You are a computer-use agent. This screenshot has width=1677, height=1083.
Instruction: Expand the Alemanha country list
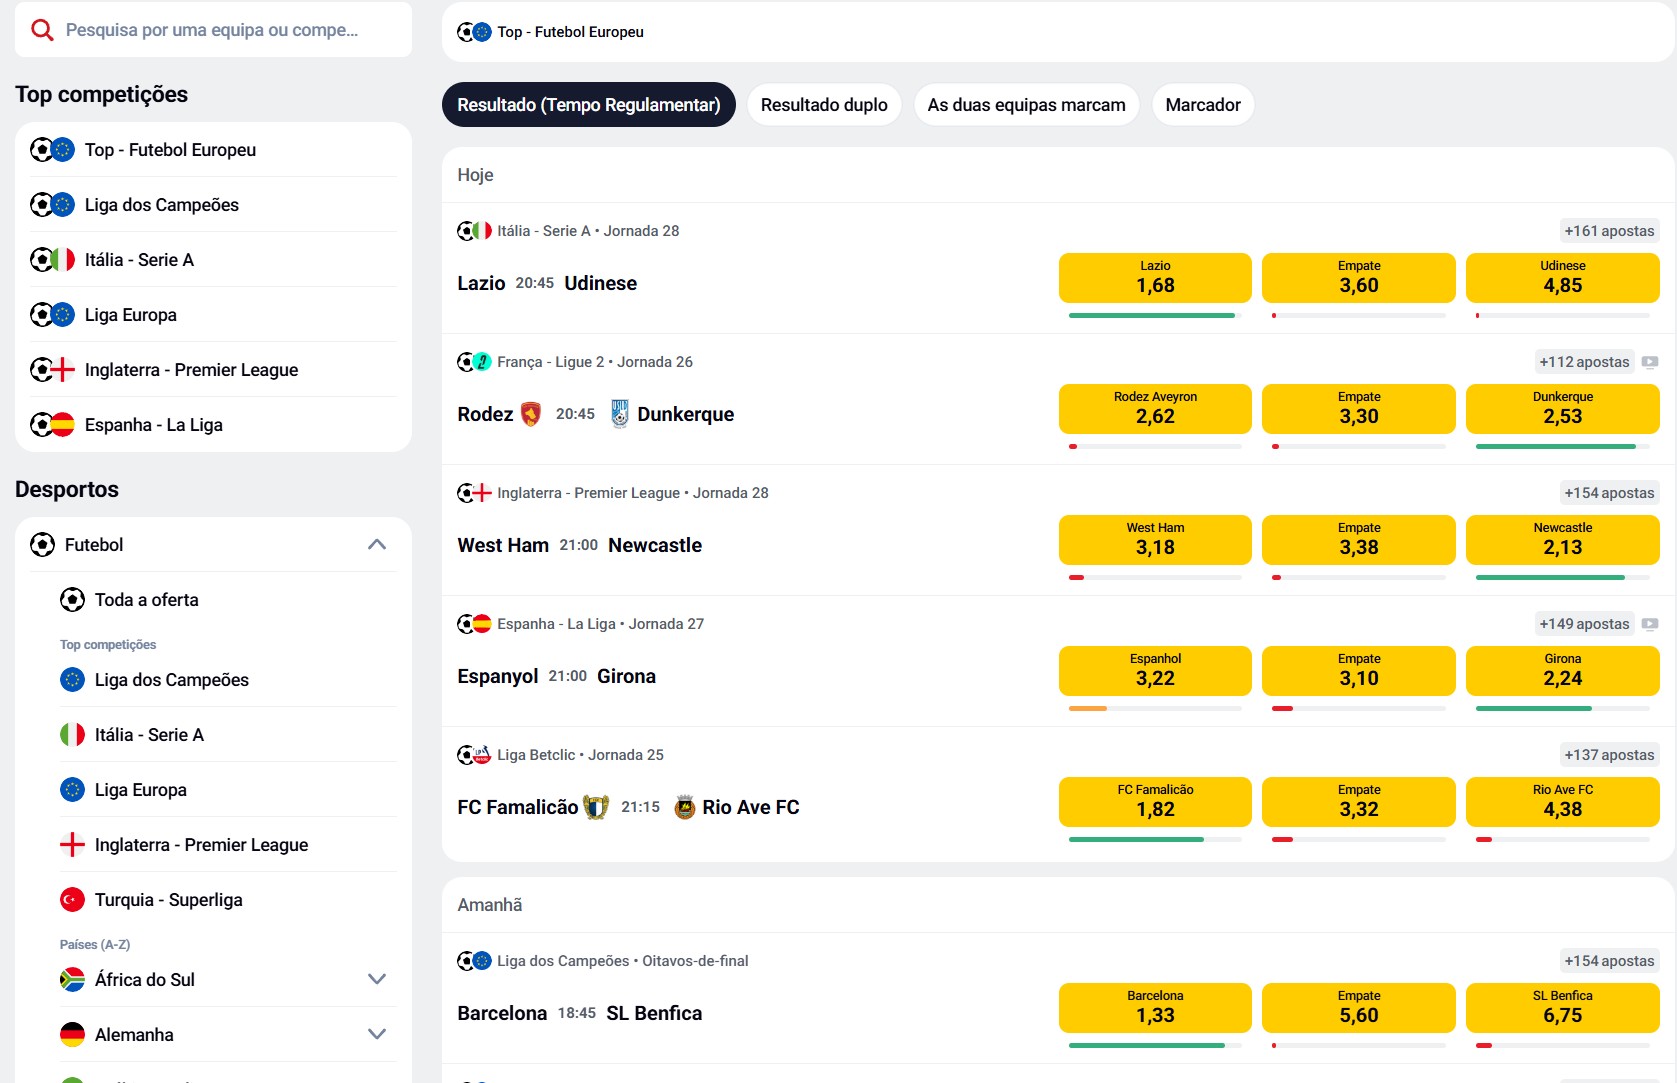point(377,1035)
